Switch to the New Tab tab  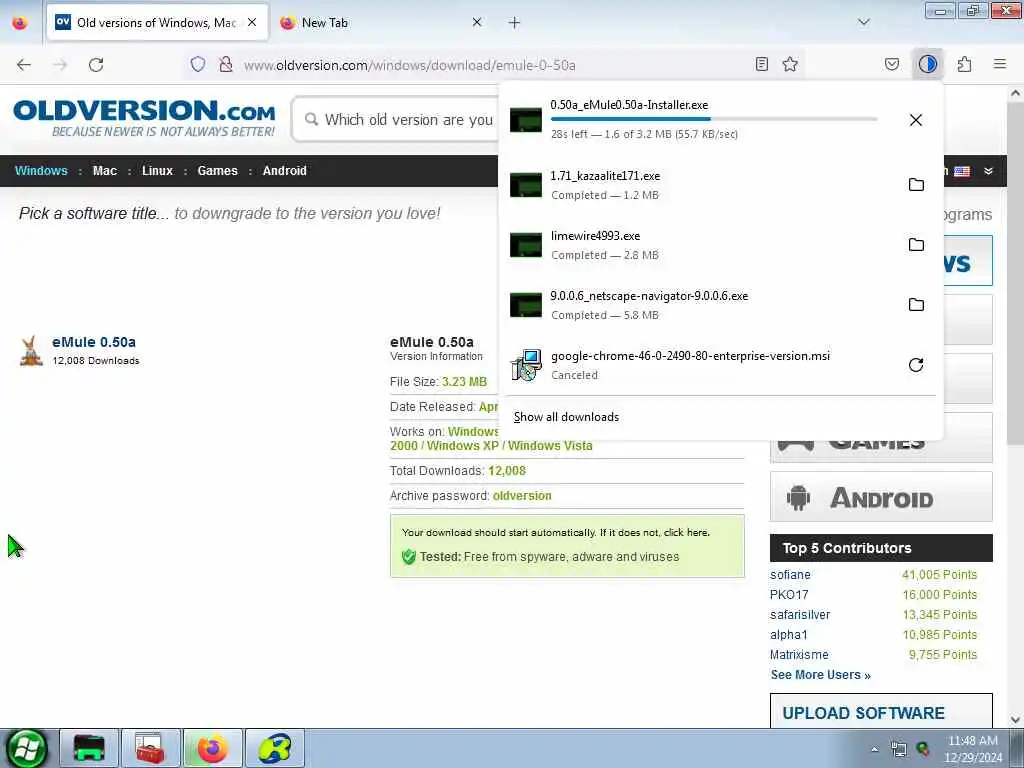tap(379, 22)
